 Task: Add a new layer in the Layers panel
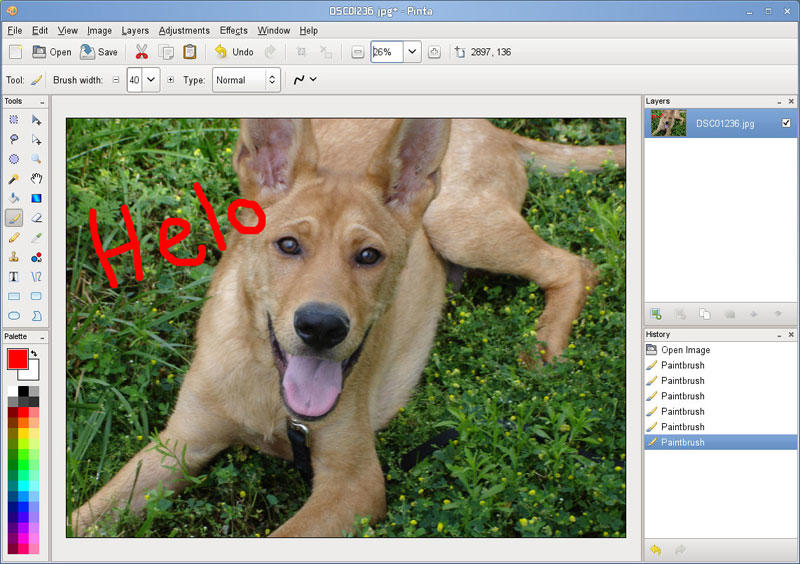[656, 314]
